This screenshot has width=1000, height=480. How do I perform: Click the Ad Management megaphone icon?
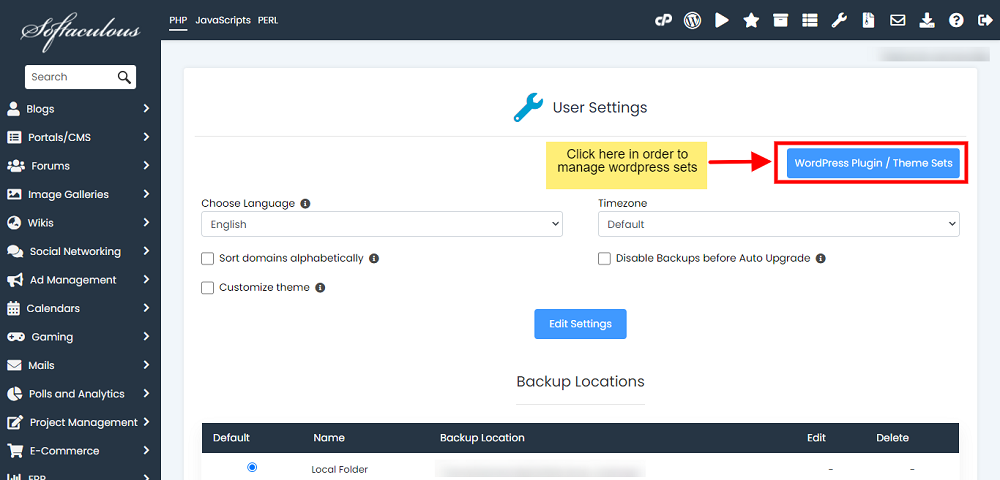tap(15, 279)
